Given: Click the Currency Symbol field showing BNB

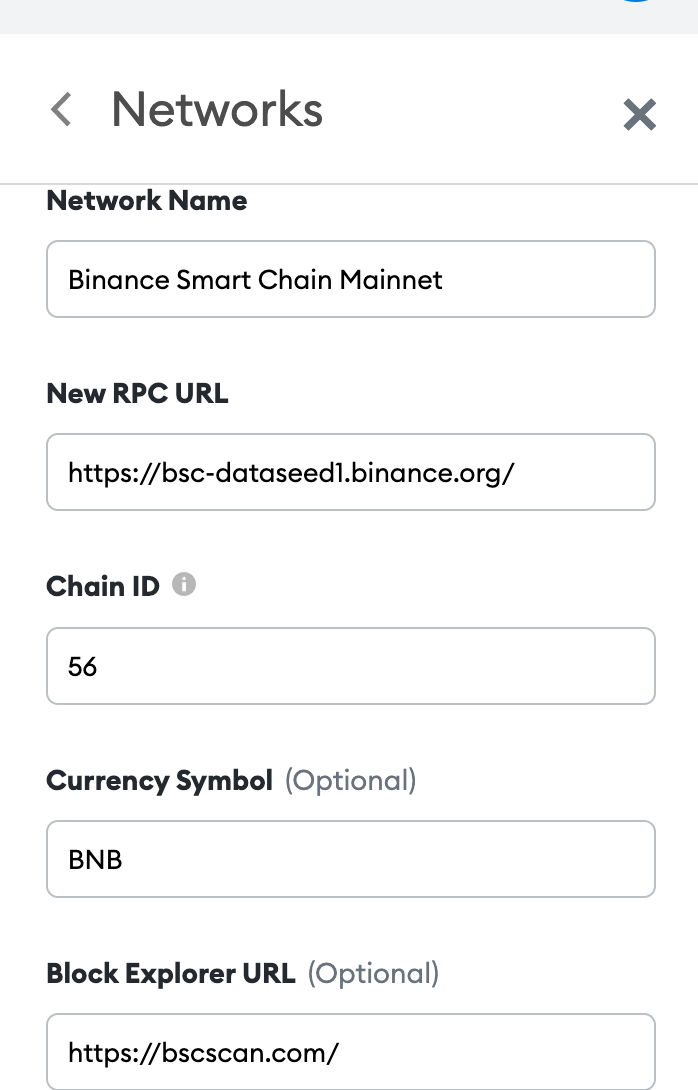Looking at the screenshot, I should point(350,859).
